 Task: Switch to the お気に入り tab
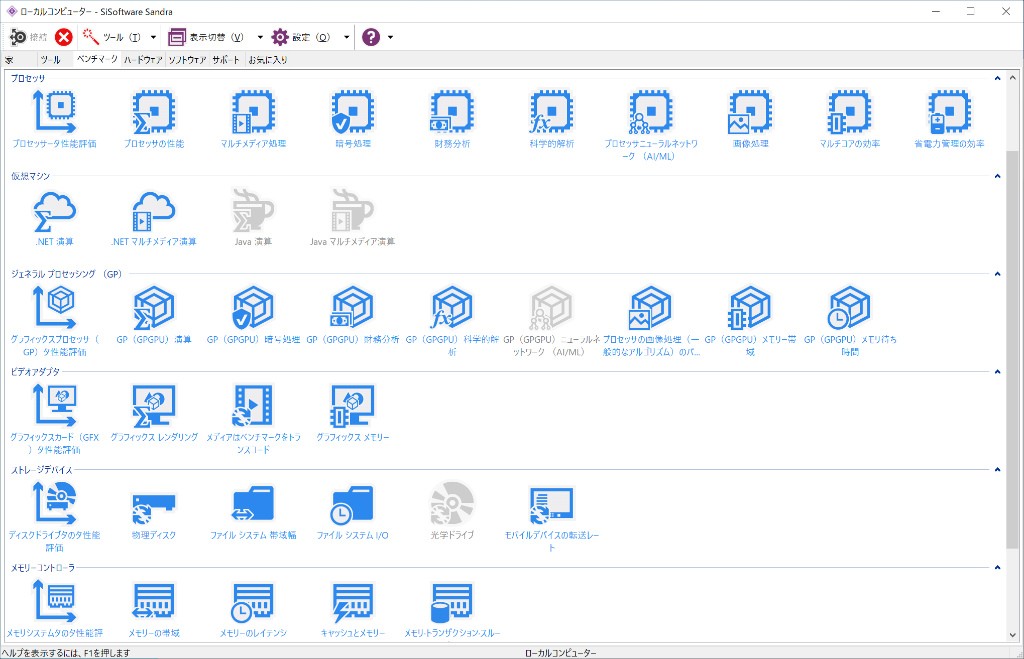[x=267, y=60]
